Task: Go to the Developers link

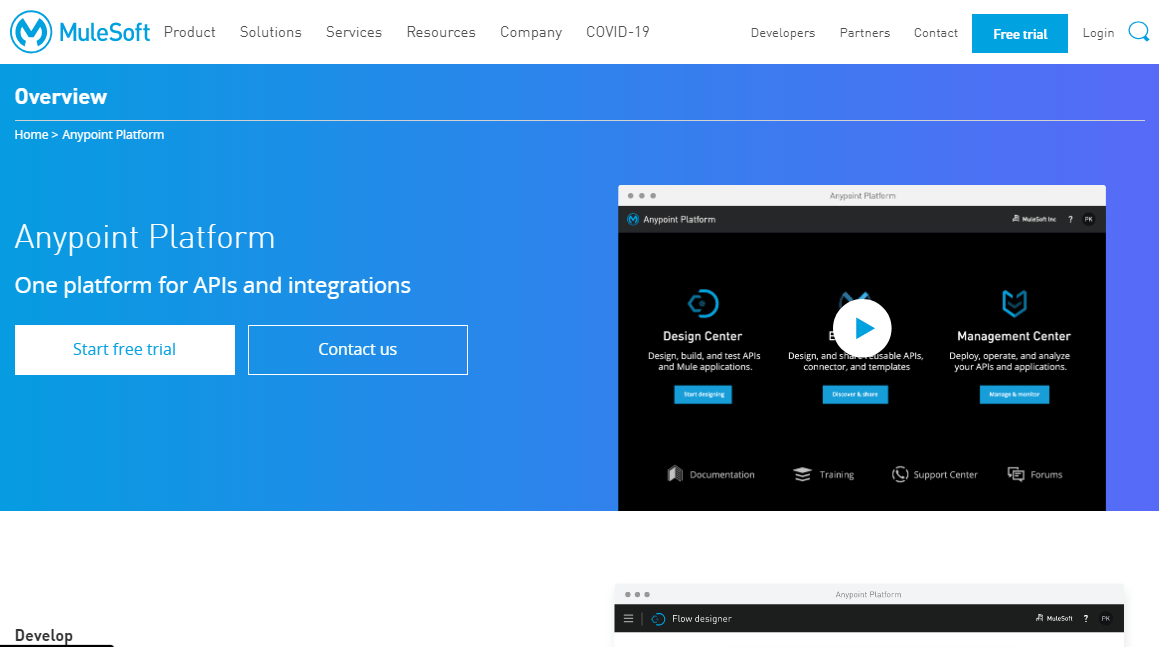Action: click(x=783, y=33)
